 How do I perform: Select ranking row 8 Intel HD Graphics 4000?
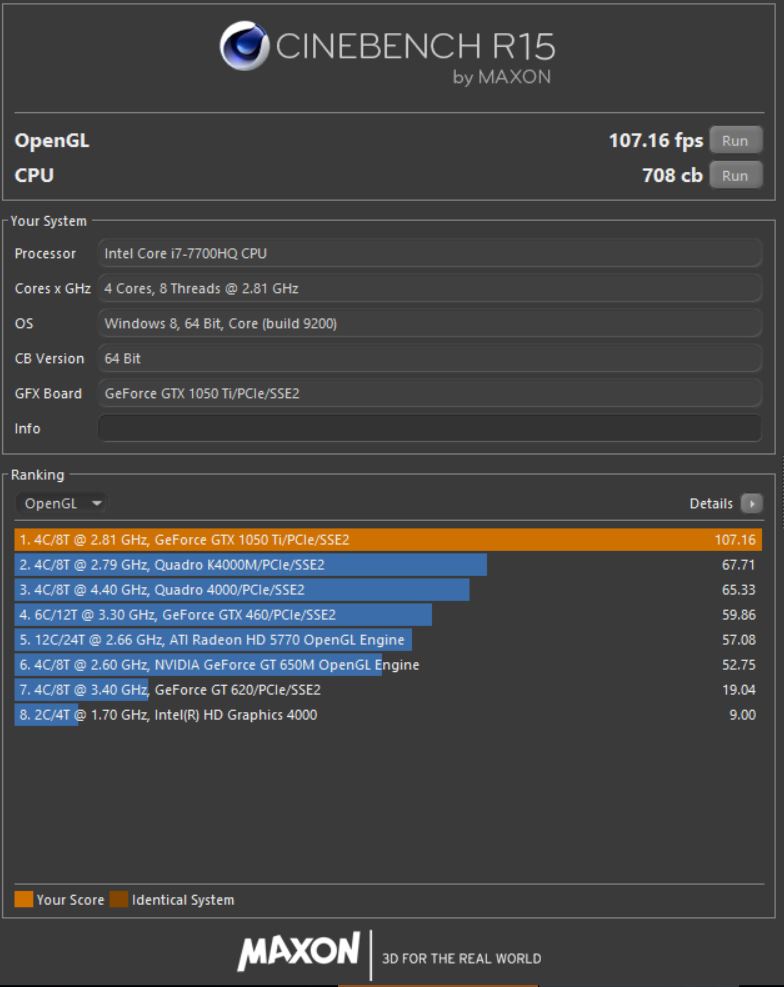[x=388, y=714]
